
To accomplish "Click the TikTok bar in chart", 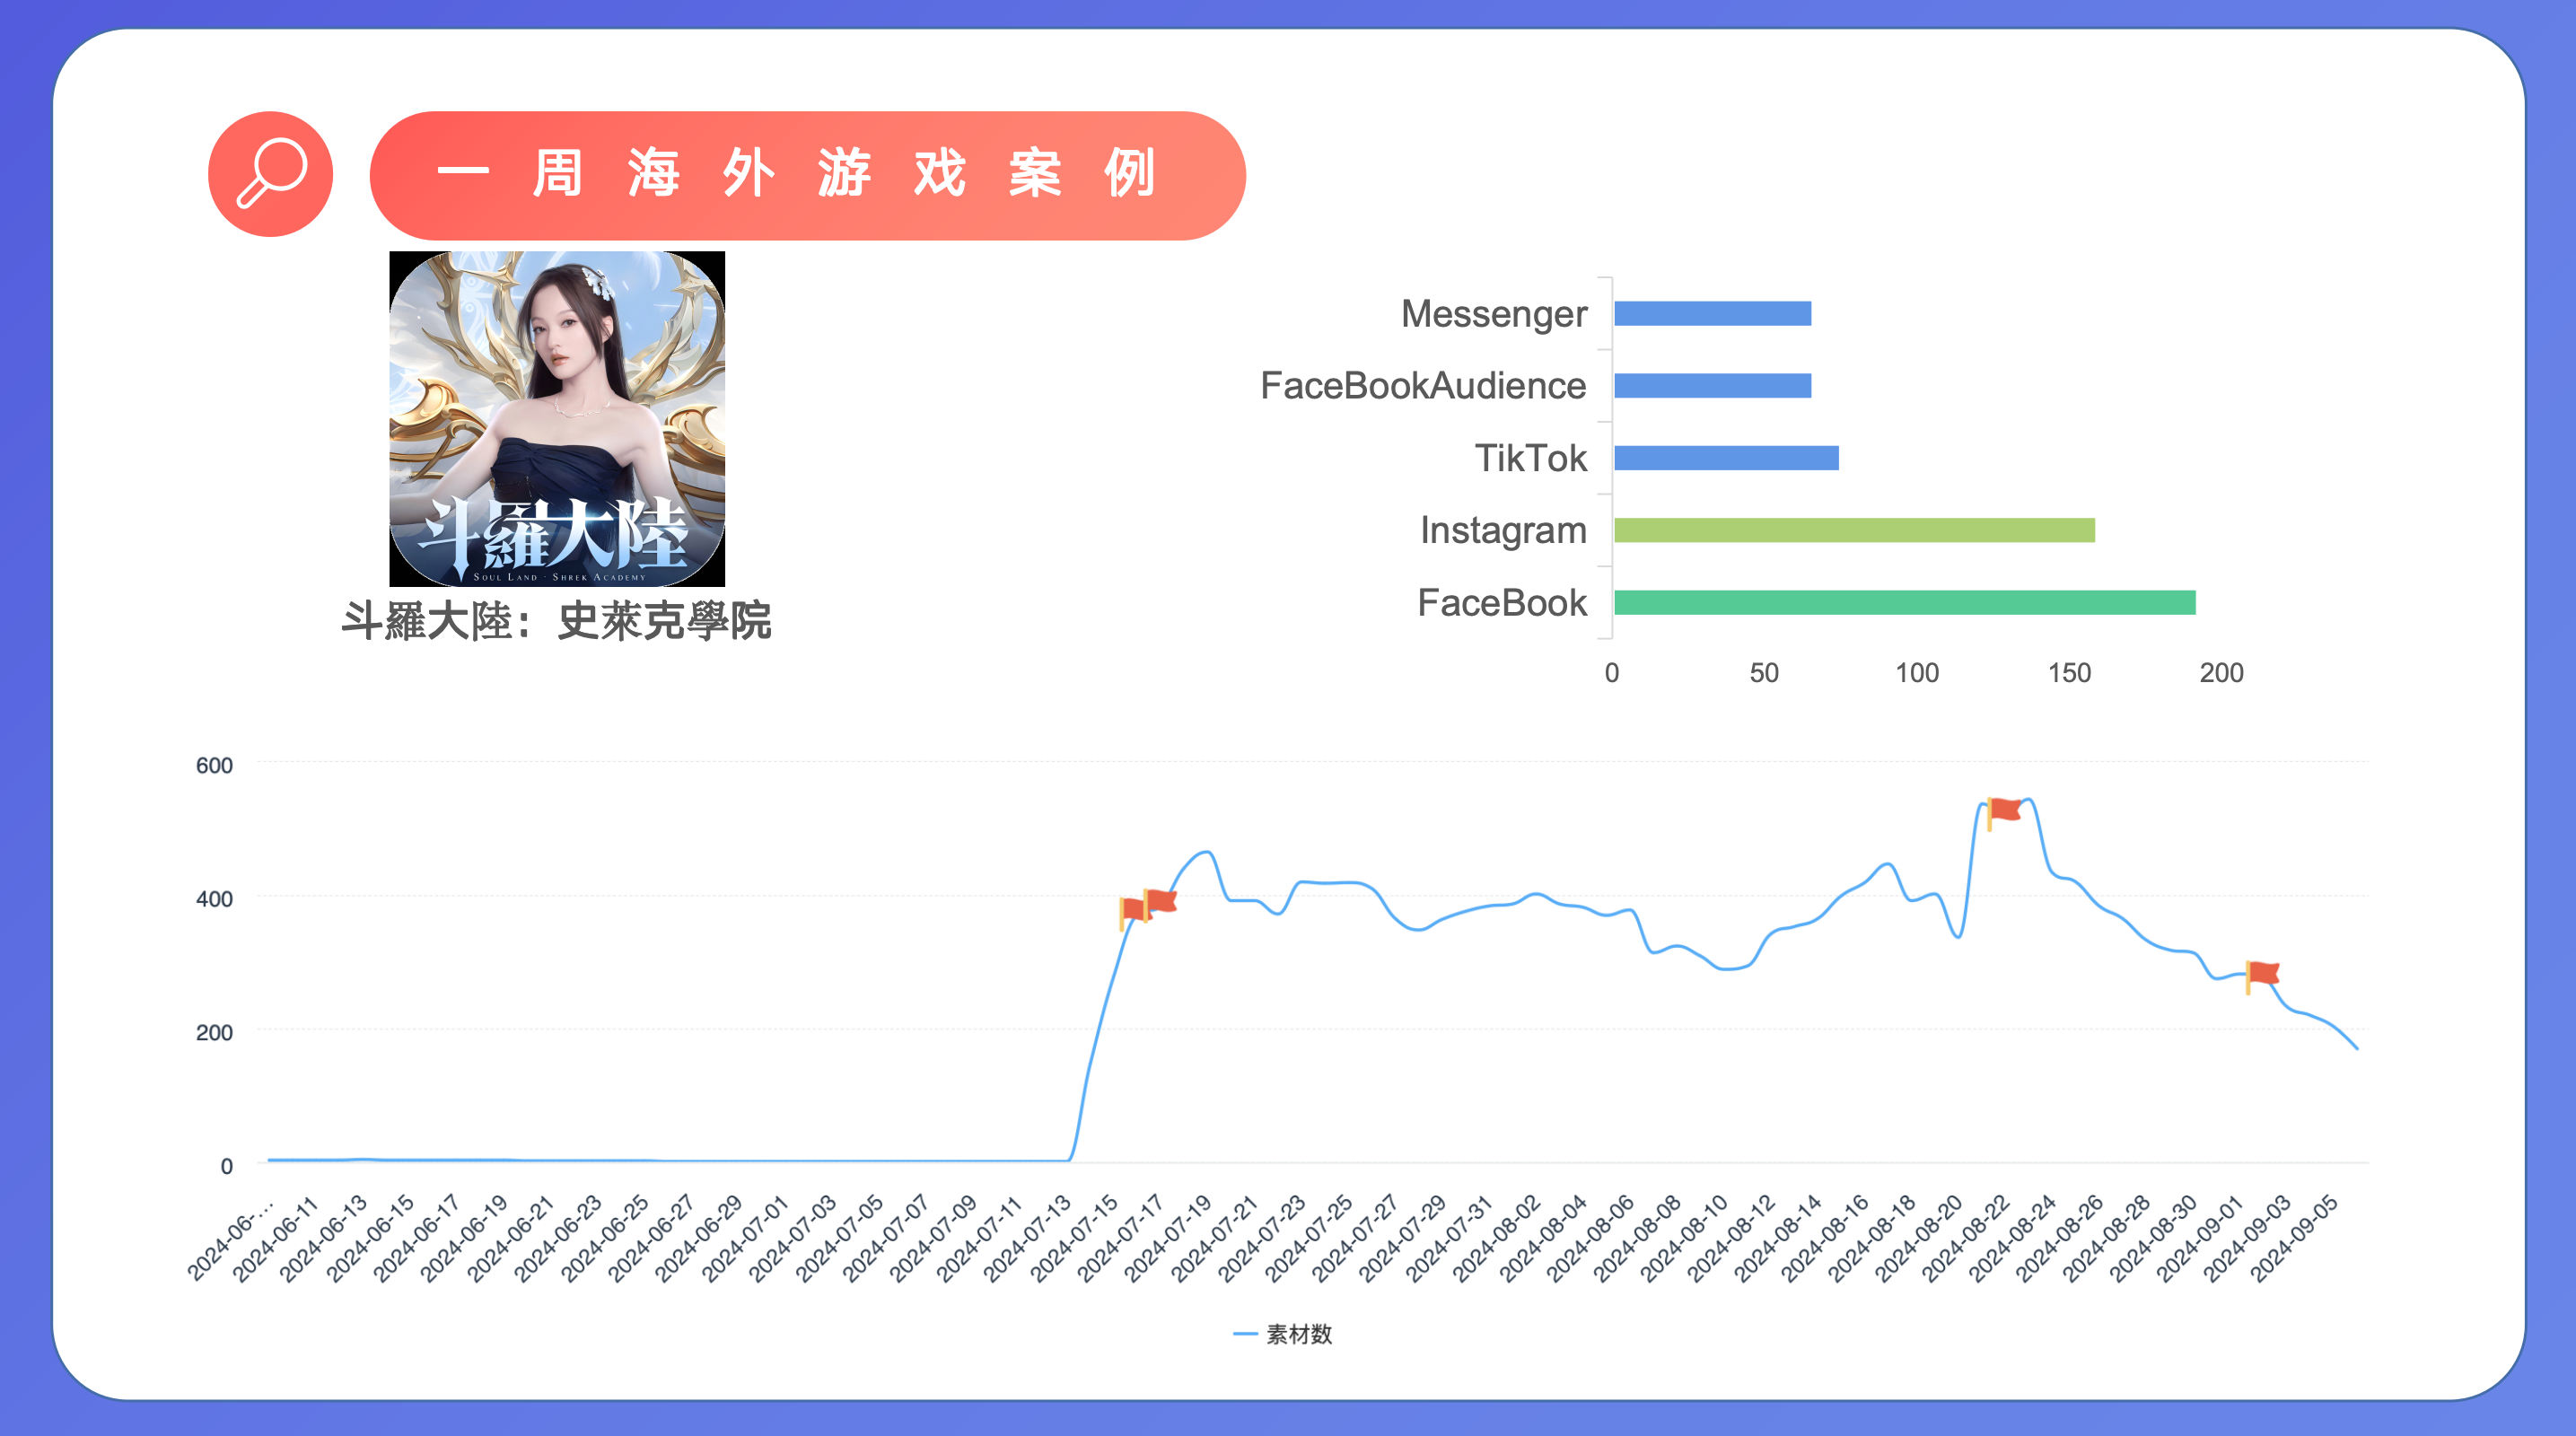I will [x=1726, y=458].
